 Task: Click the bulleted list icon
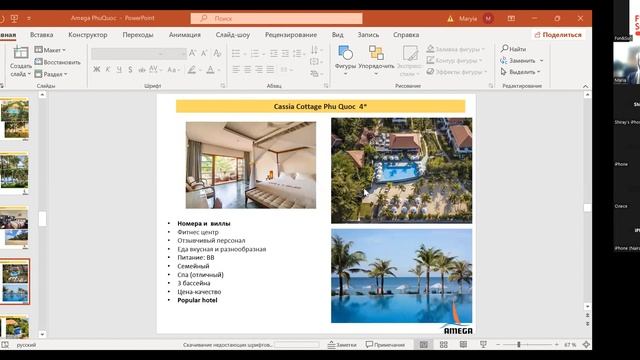236,53
